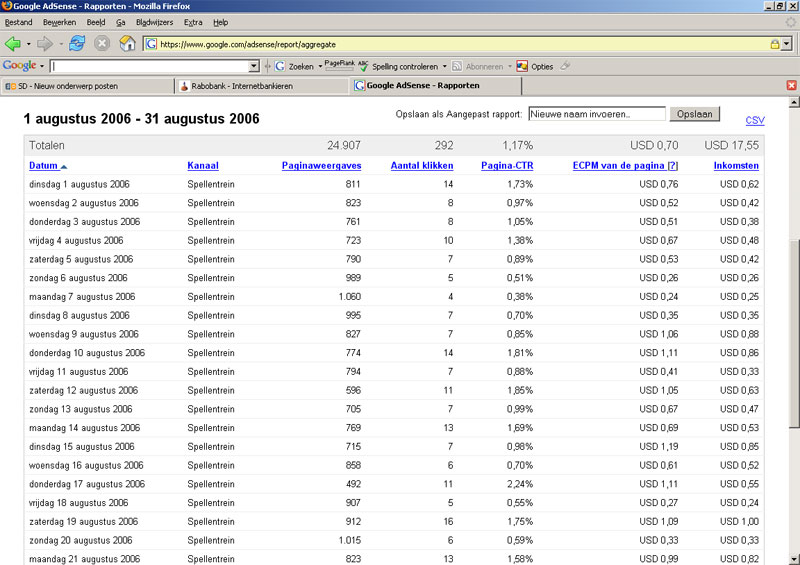Click the Forward arrow button
This screenshot has width=800, height=565.
(x=45, y=44)
